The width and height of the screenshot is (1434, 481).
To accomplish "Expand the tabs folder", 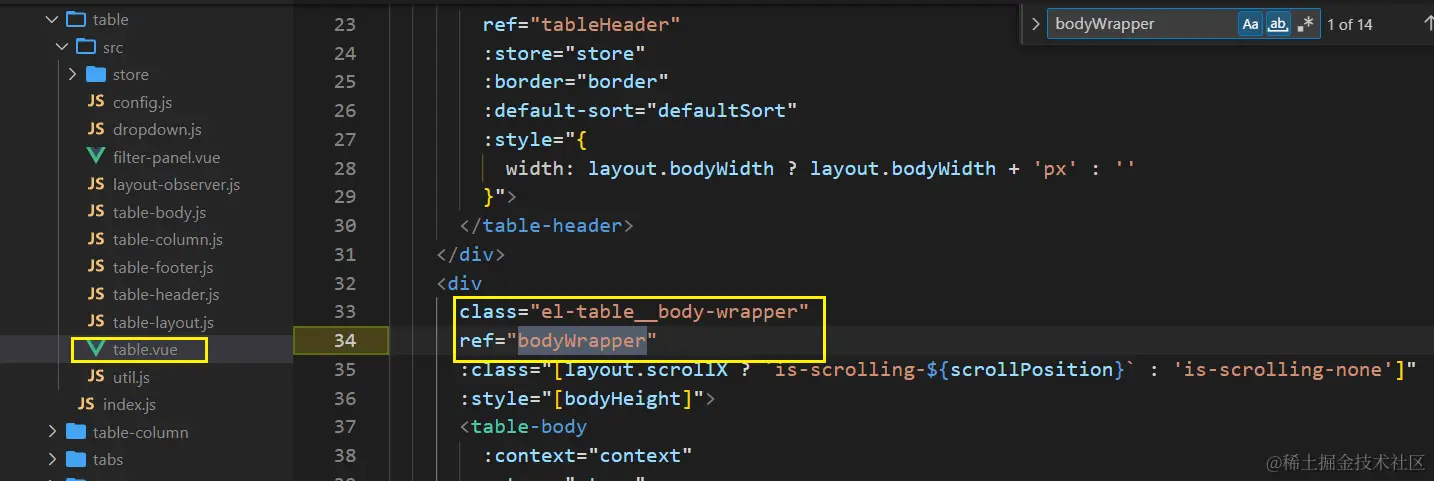I will point(53,460).
